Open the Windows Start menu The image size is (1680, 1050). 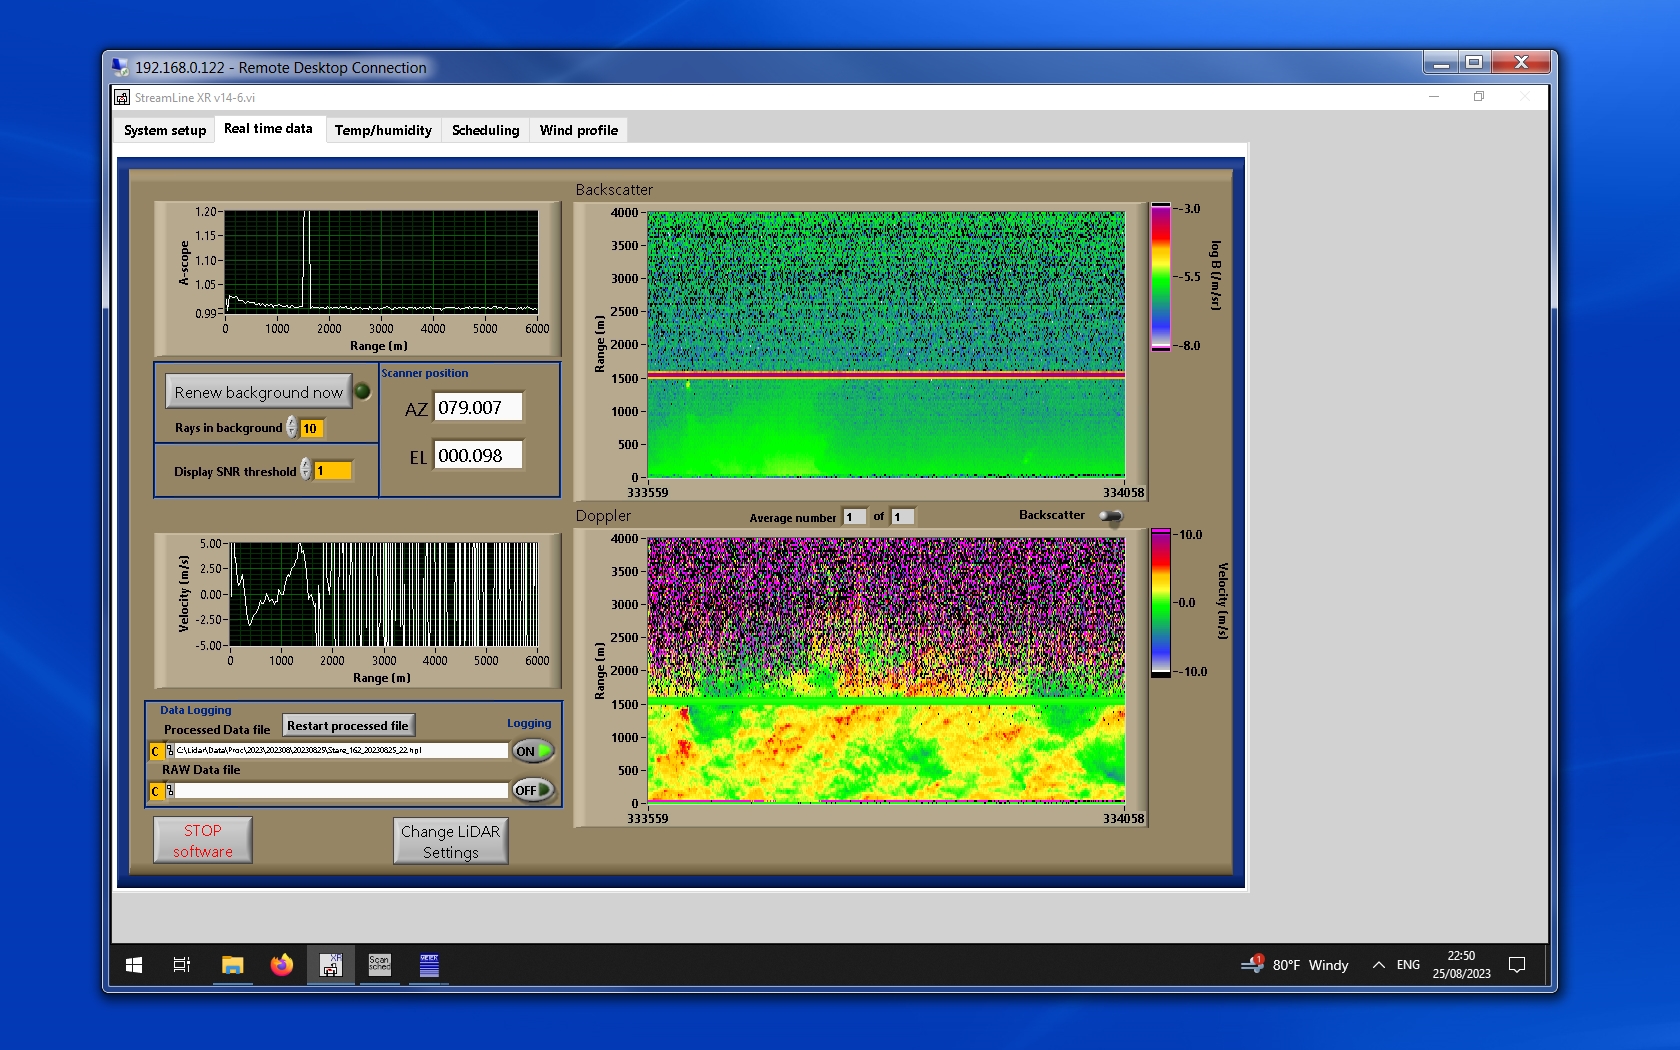[x=134, y=965]
